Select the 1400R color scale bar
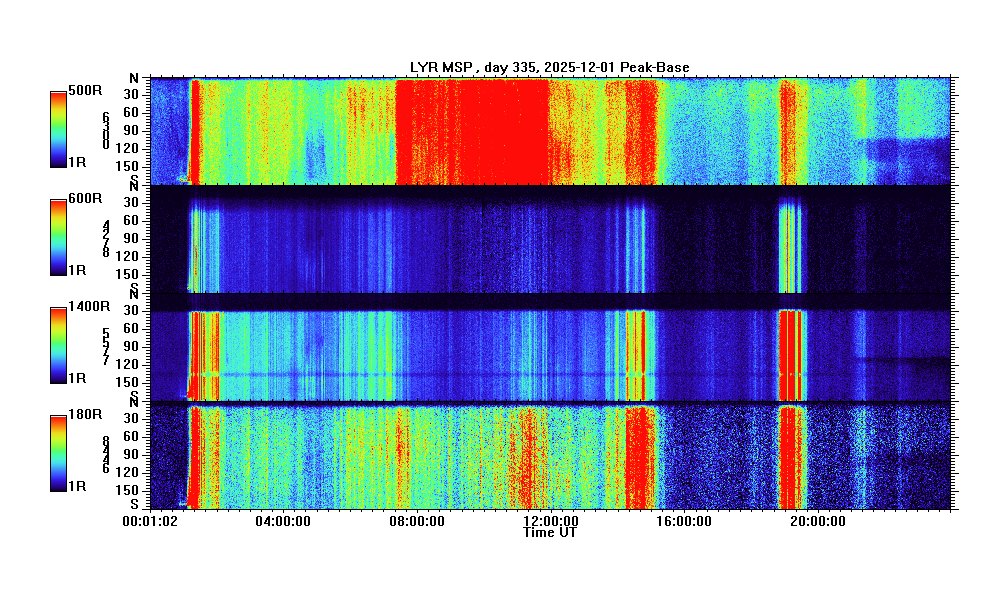 [60, 344]
